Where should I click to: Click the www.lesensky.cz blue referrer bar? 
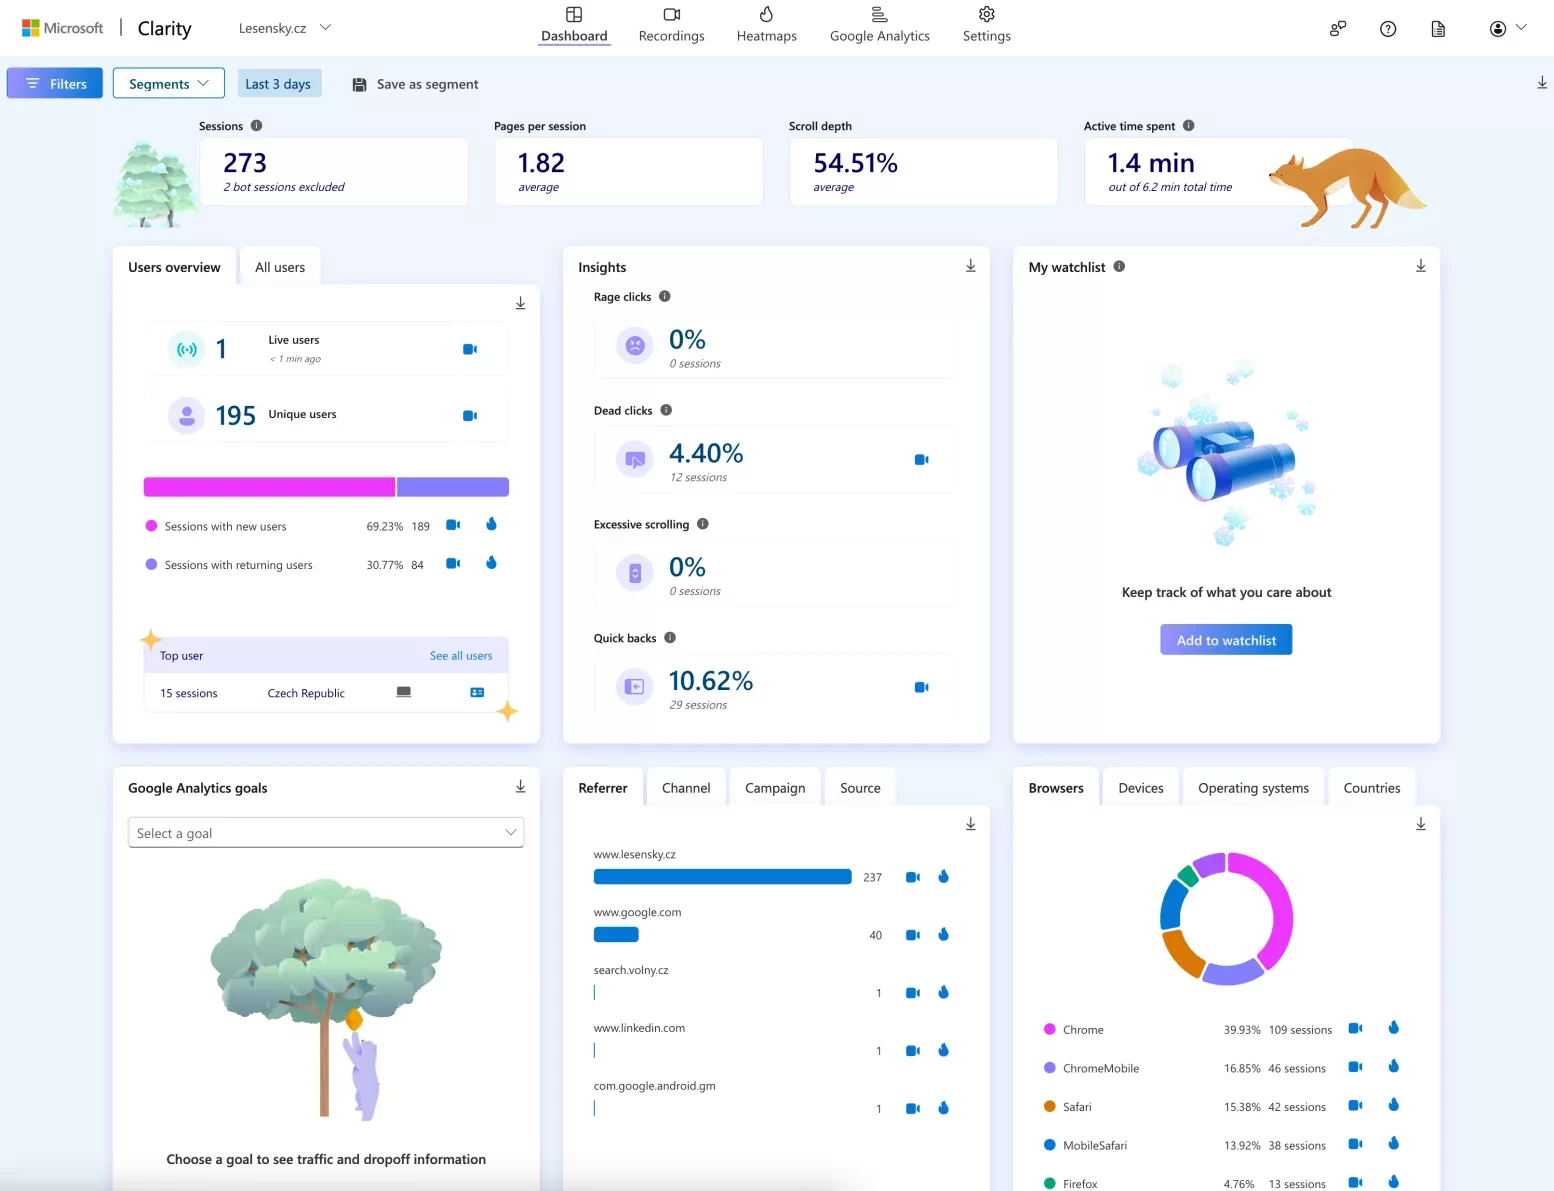coord(722,877)
